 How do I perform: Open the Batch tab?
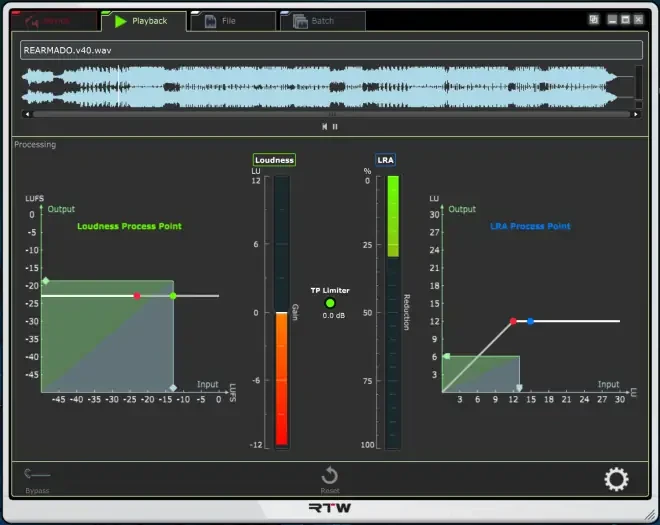323,21
